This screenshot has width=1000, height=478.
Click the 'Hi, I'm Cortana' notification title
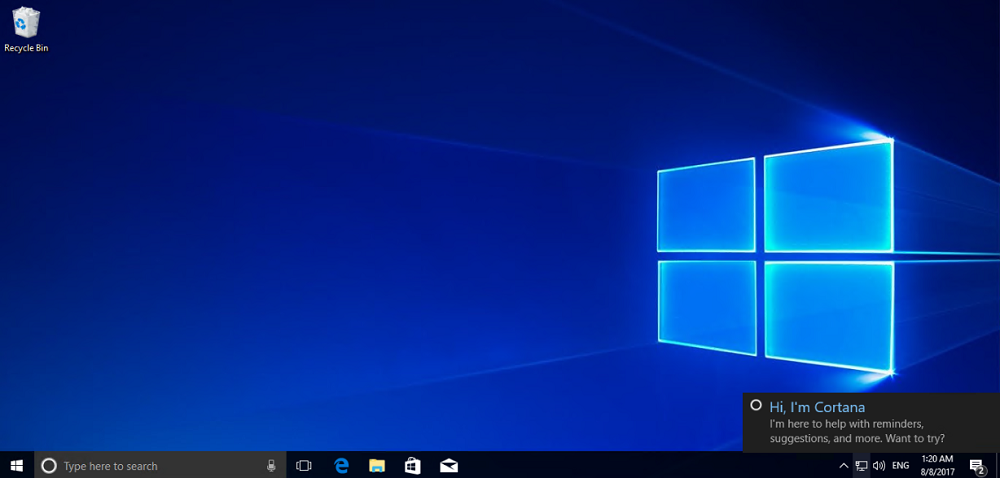tap(817, 407)
